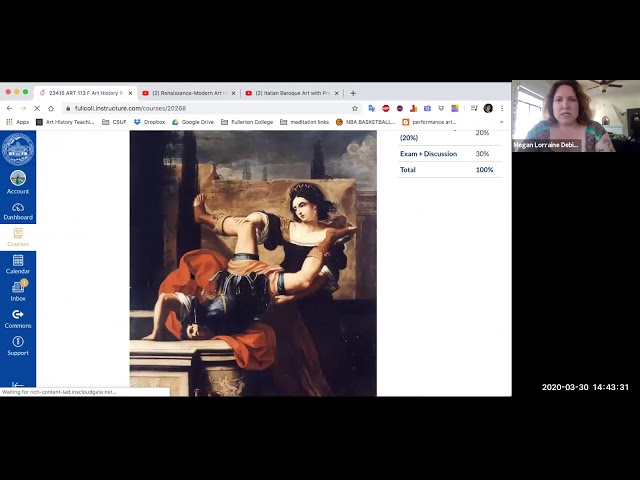Collapse the Canvas navigation sidebar arrow
Viewport: 640px width, 480px height.
point(18,384)
